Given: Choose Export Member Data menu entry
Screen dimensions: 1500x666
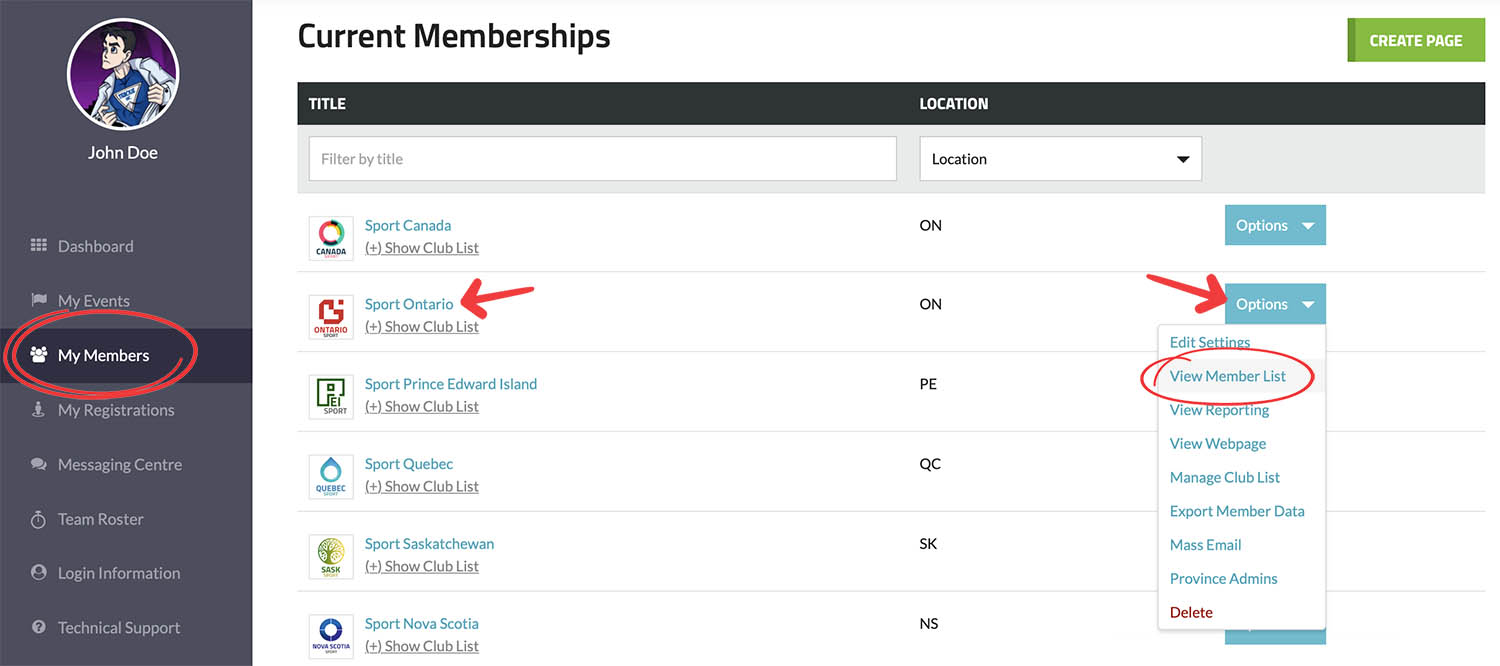Looking at the screenshot, I should coord(1237,511).
